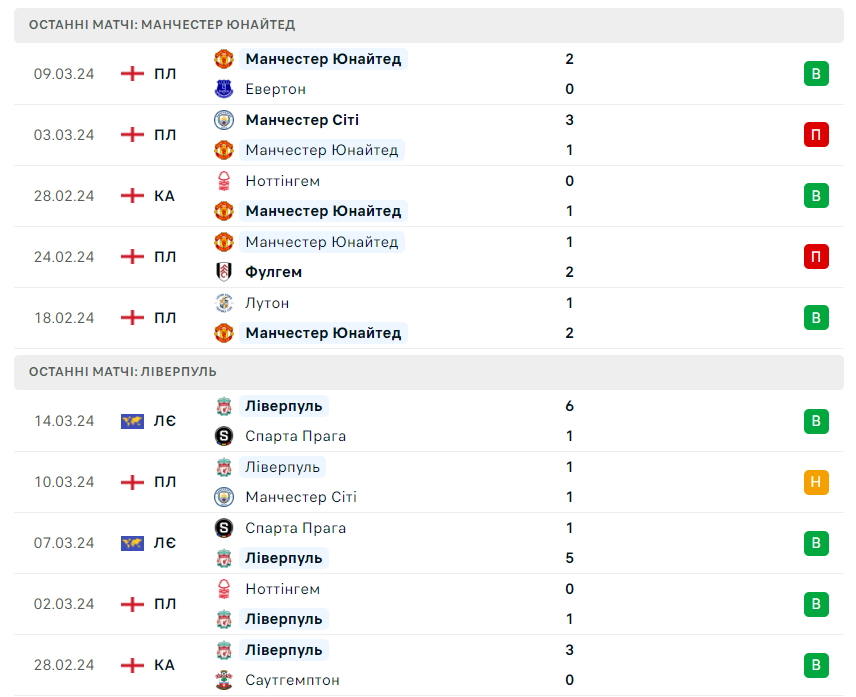Click Nottingham crest in 28.02.24 cup match

coord(224,181)
